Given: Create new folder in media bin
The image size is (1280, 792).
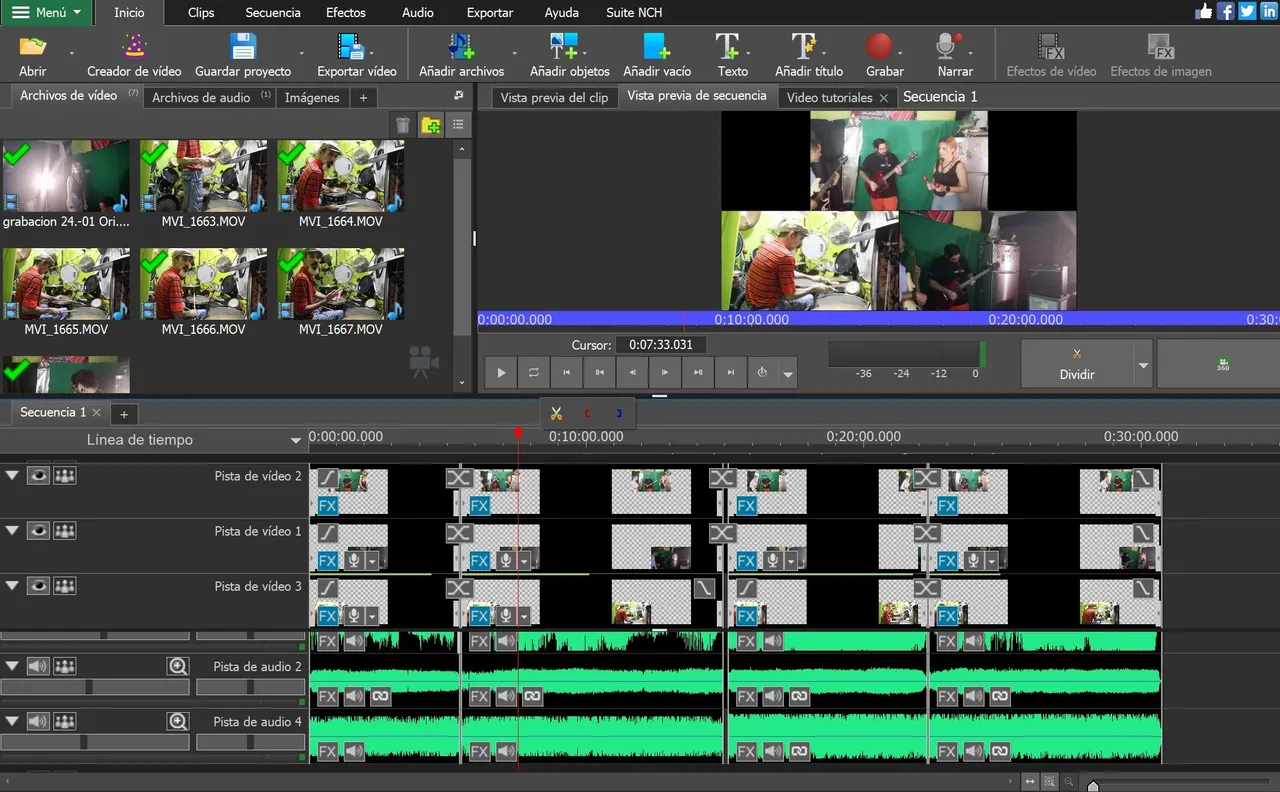Looking at the screenshot, I should tap(431, 125).
